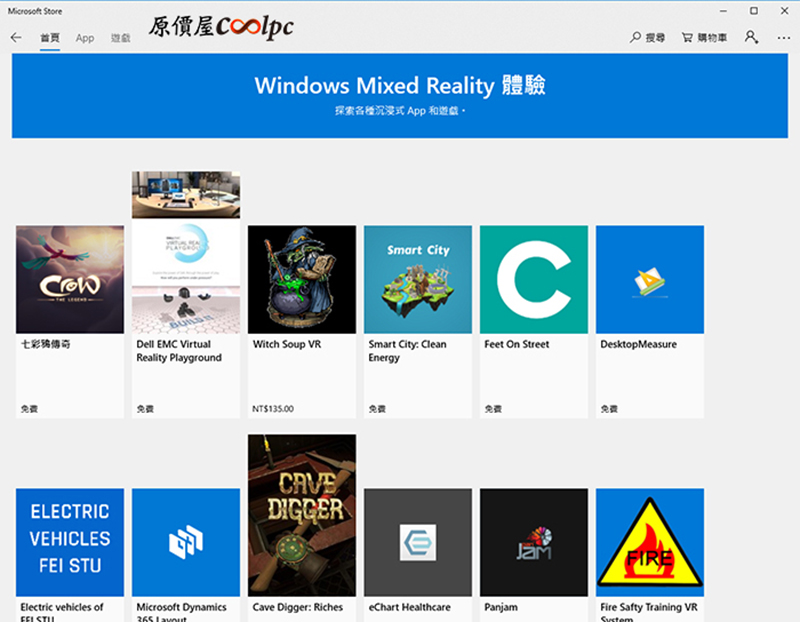
Task: Click the 七彩鴉傳奇 title text
Action: (x=45, y=344)
